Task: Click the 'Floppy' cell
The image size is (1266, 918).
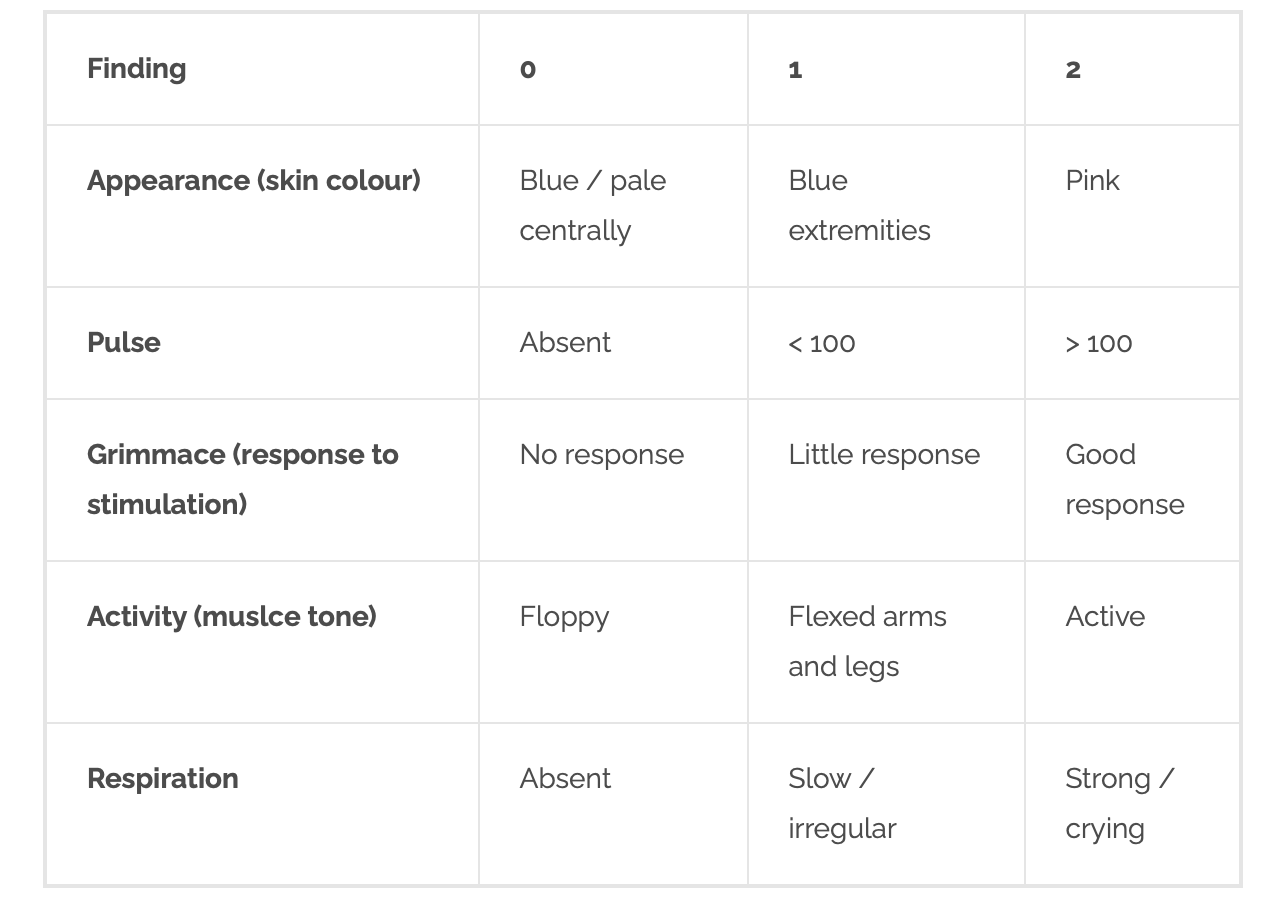Action: pyautogui.click(x=564, y=617)
